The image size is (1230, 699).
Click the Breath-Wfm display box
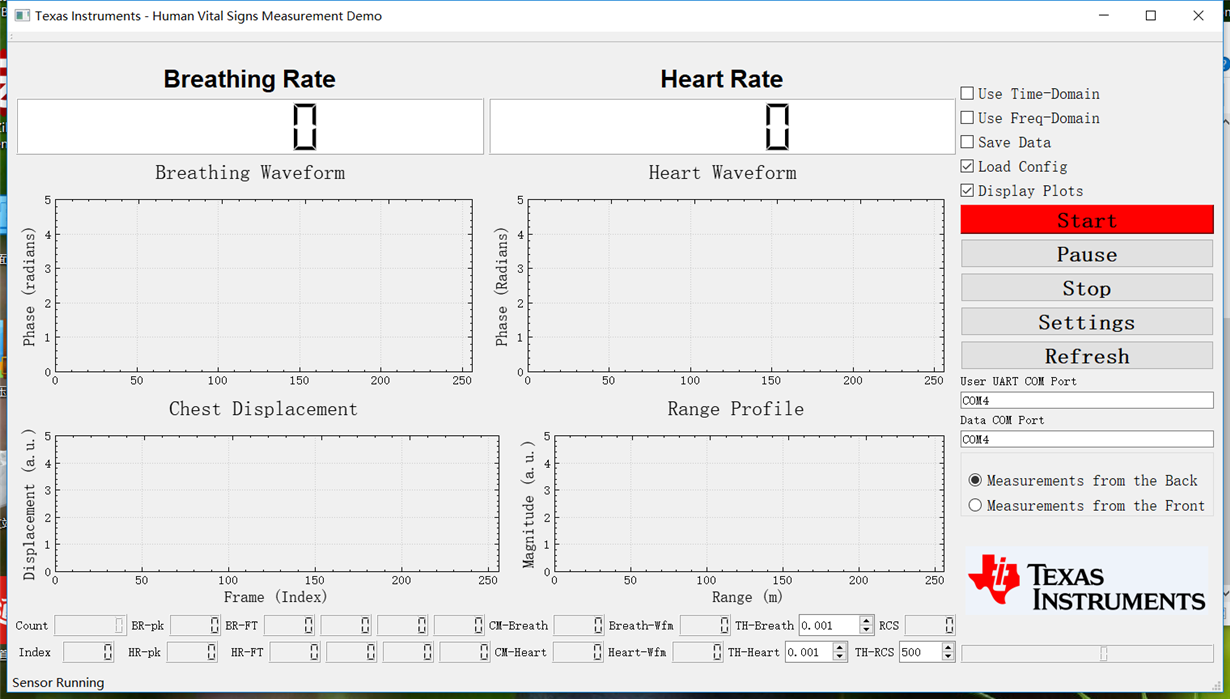pyautogui.click(x=705, y=625)
